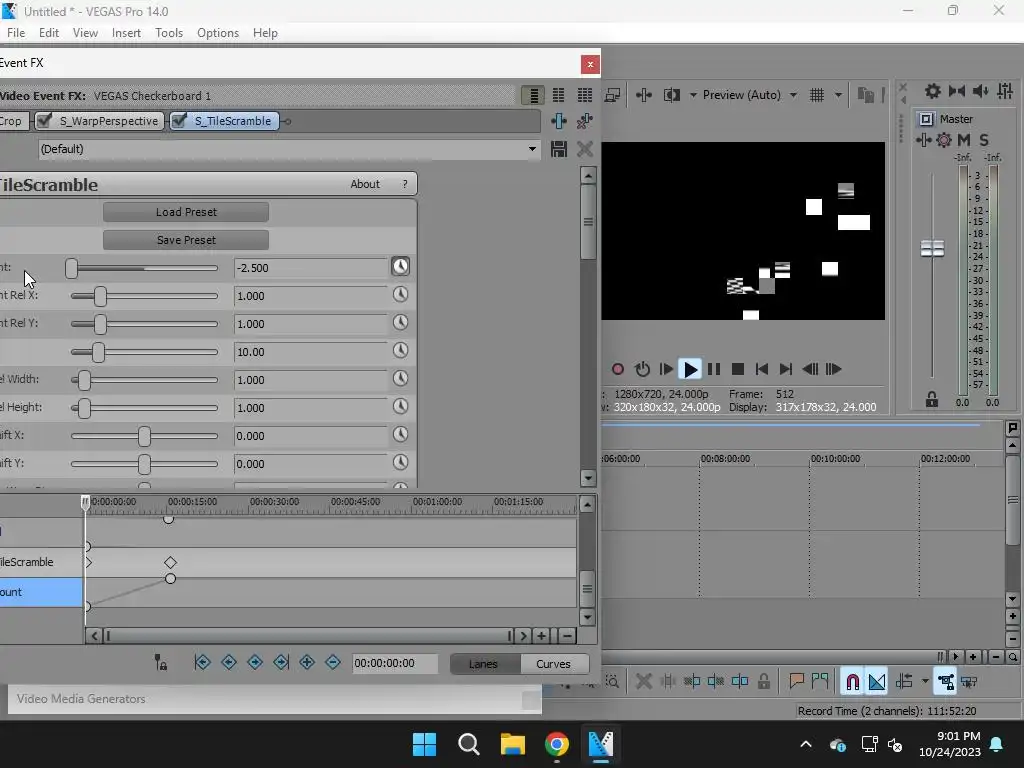Click the Shift X slider handle
The height and width of the screenshot is (768, 1024).
144,436
